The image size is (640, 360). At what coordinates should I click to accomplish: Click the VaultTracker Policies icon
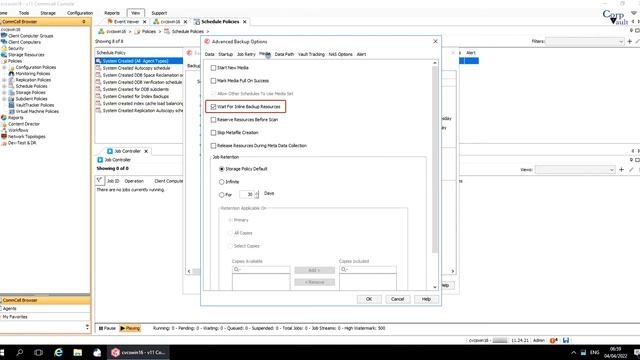tap(11, 105)
